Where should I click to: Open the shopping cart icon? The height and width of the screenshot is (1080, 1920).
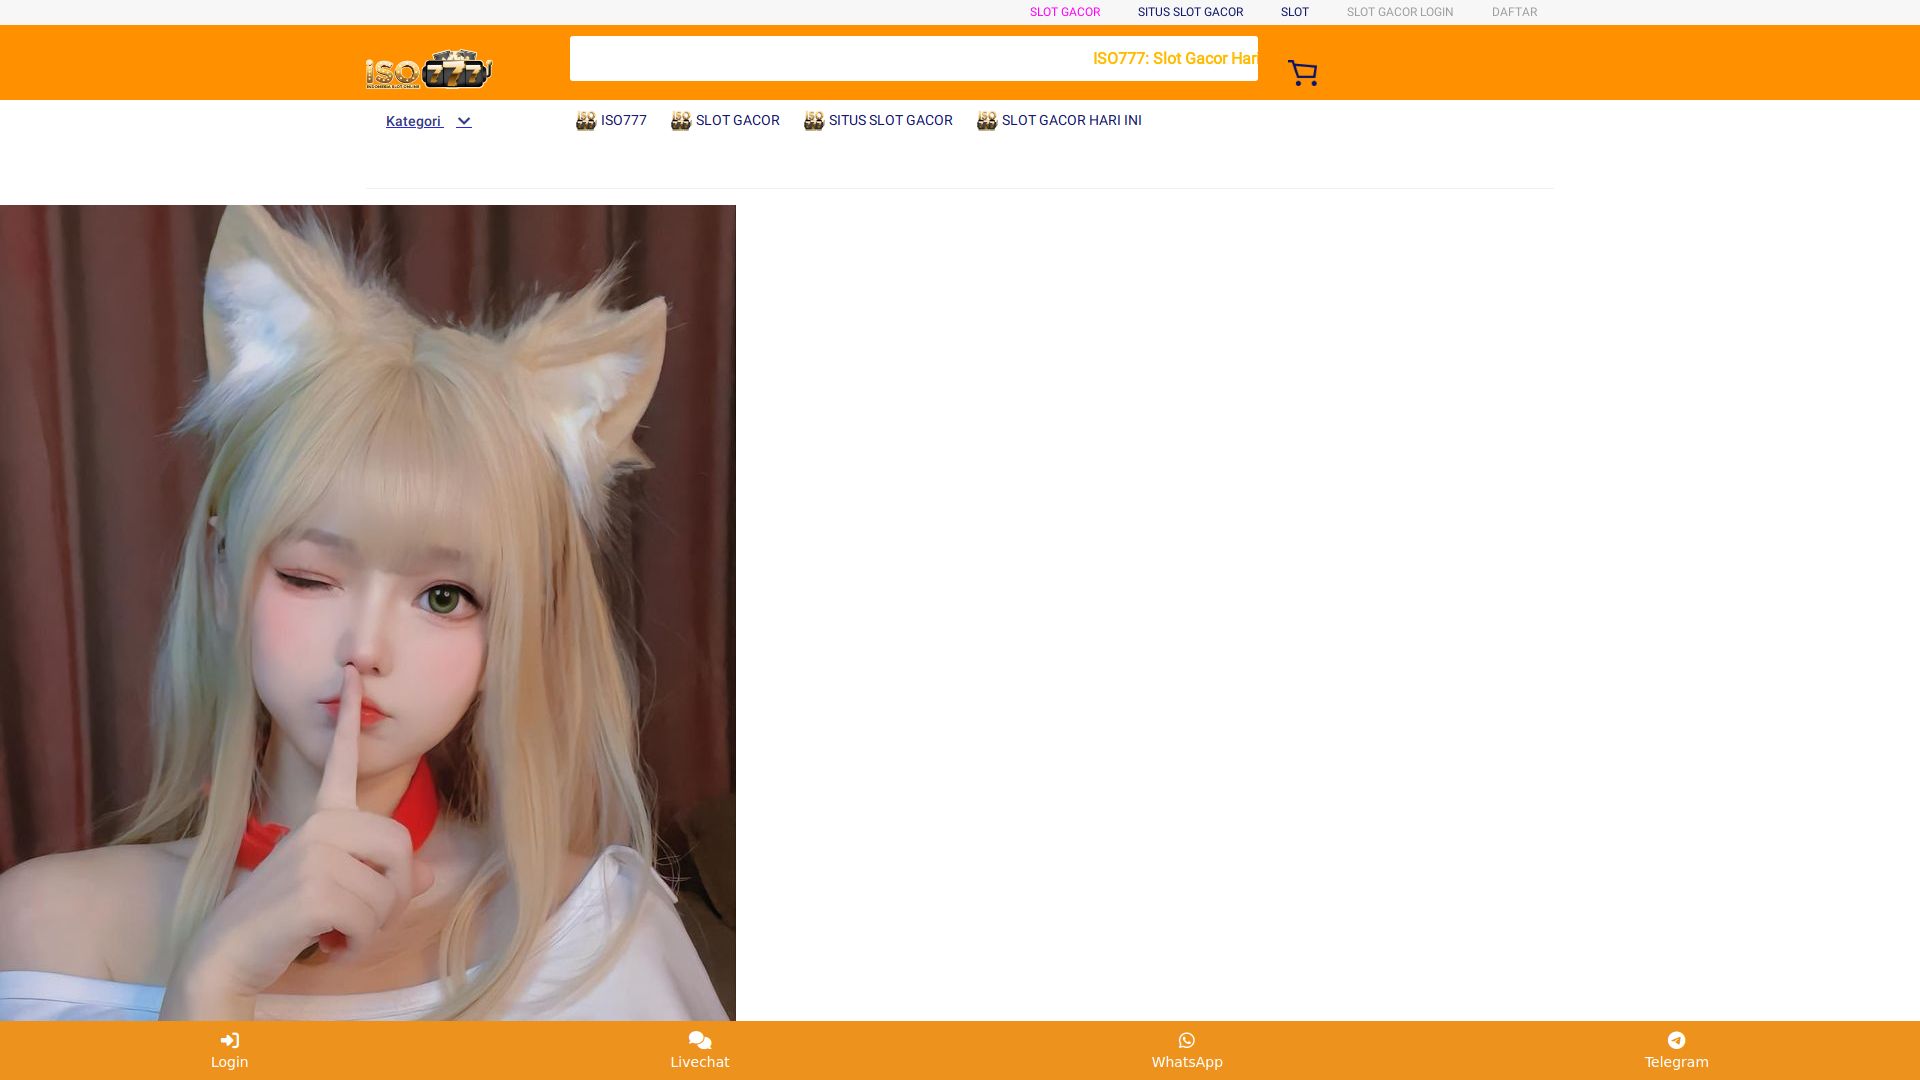click(1302, 72)
